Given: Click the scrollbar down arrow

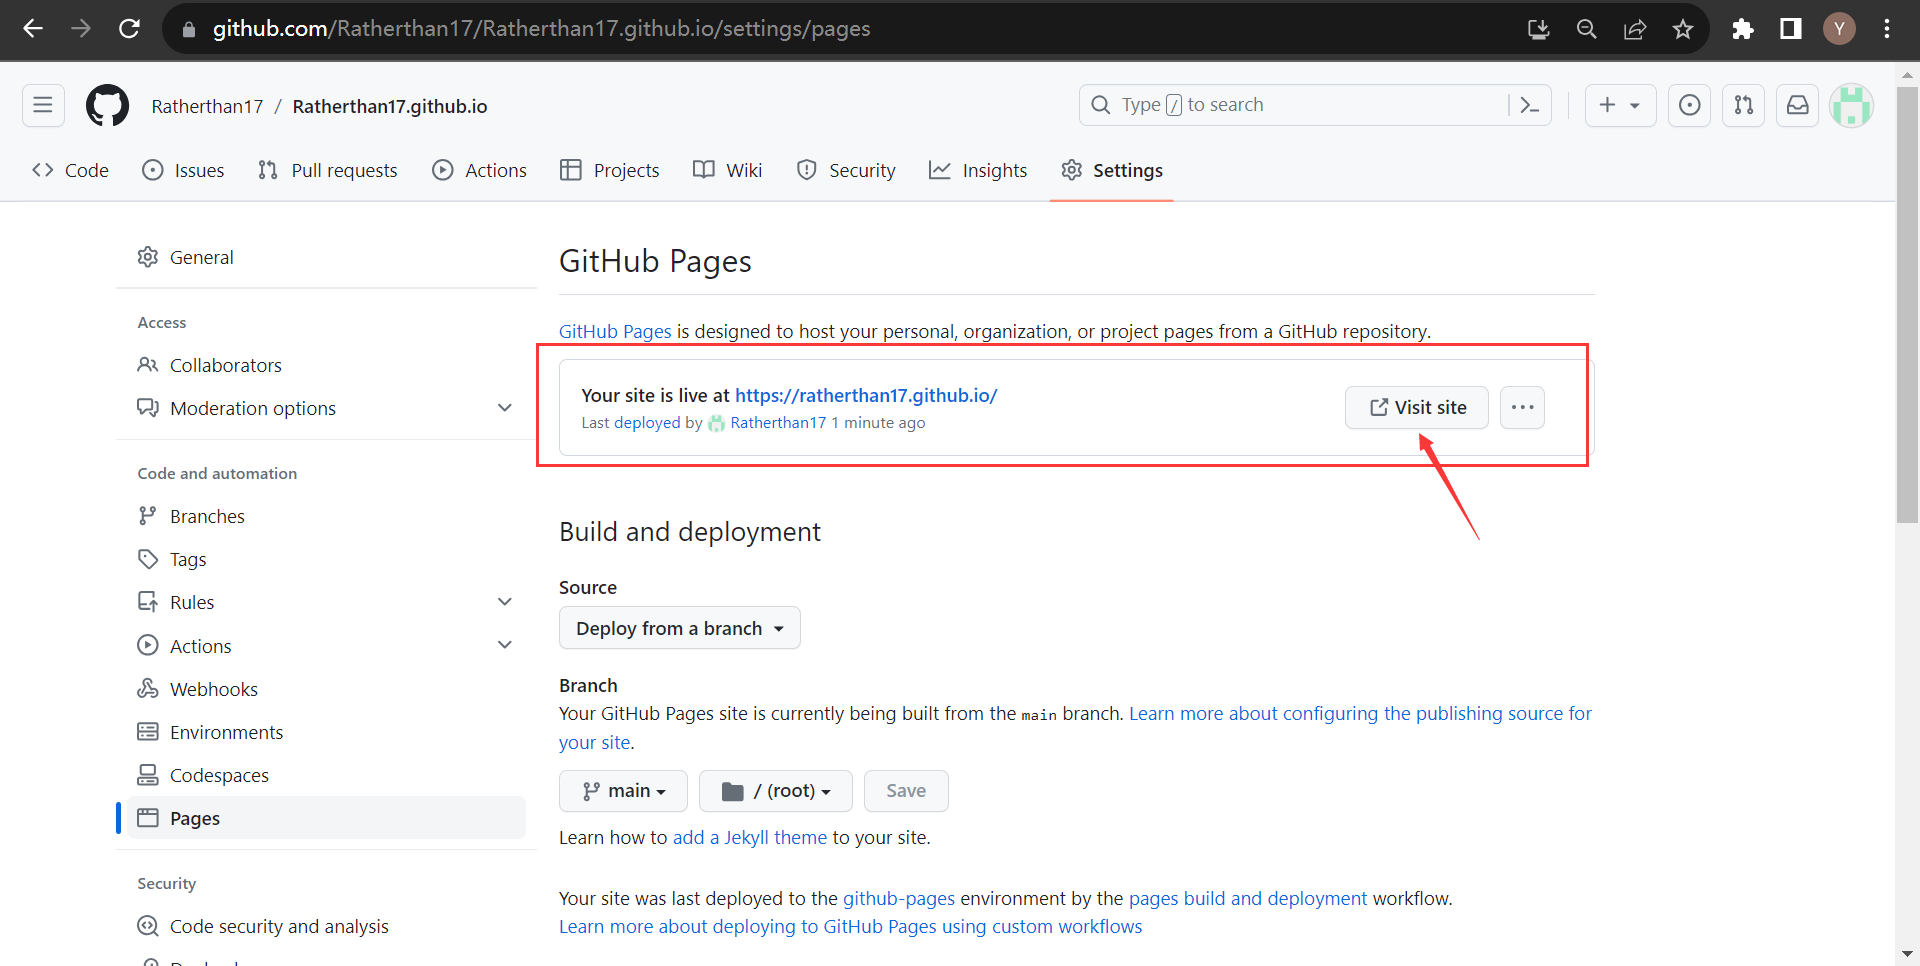Looking at the screenshot, I should pos(1907,954).
